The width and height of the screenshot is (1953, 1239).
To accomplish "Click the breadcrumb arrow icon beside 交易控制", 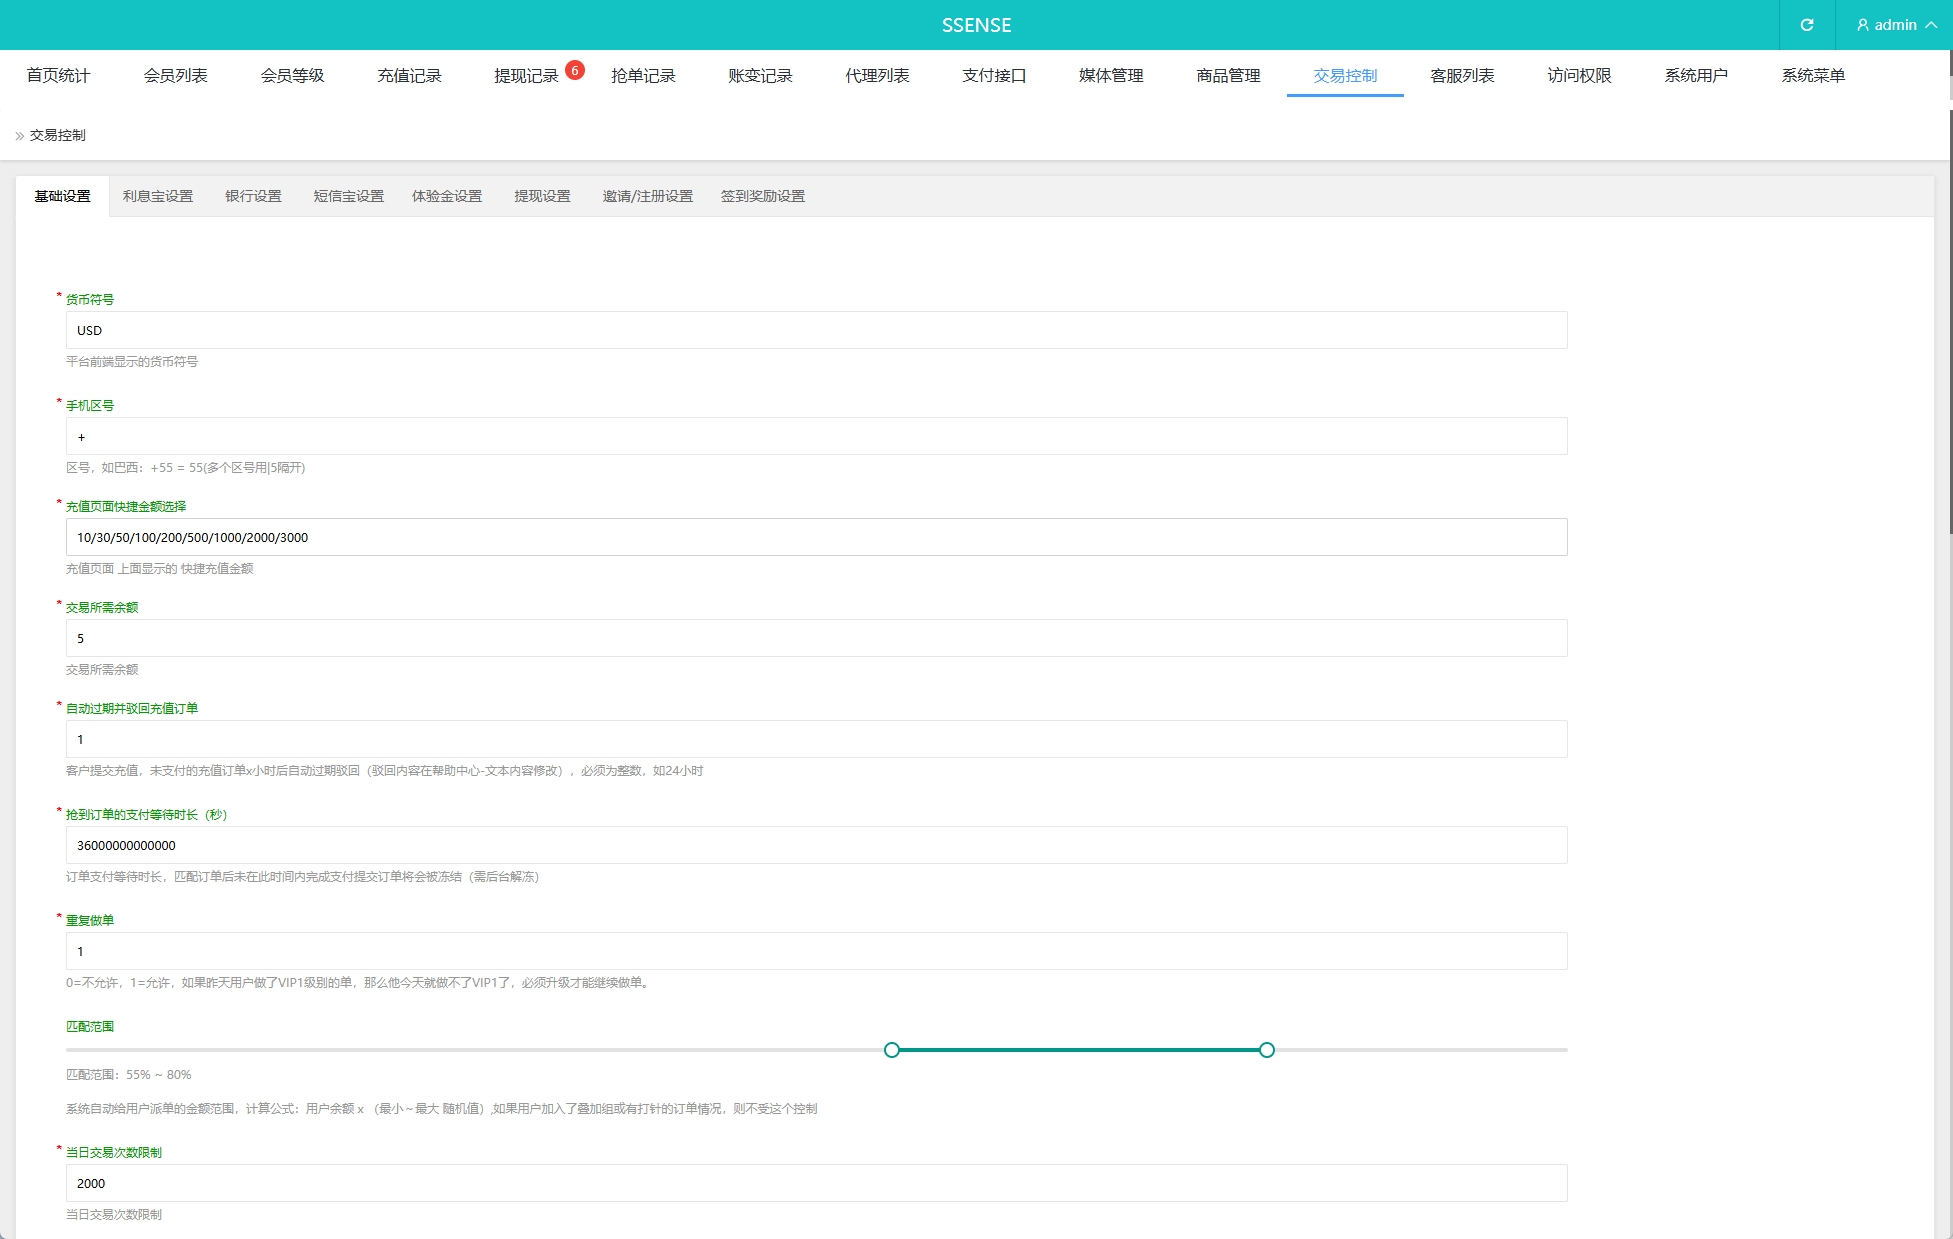I will tap(19, 136).
